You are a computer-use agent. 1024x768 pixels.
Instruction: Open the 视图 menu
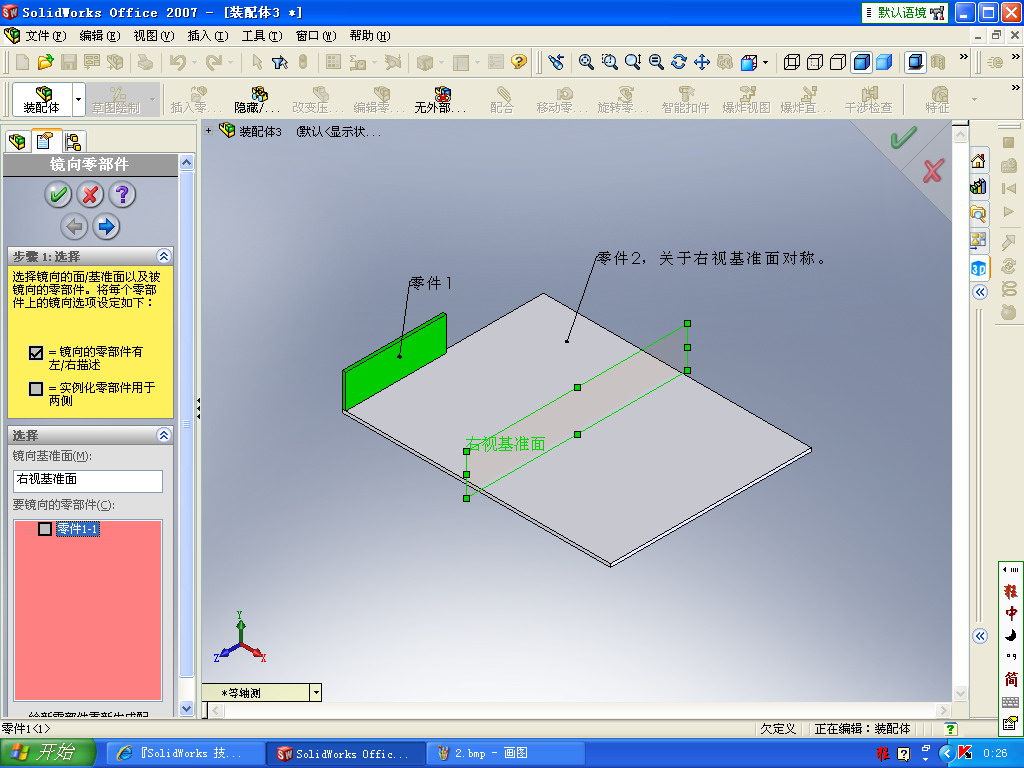tap(153, 36)
